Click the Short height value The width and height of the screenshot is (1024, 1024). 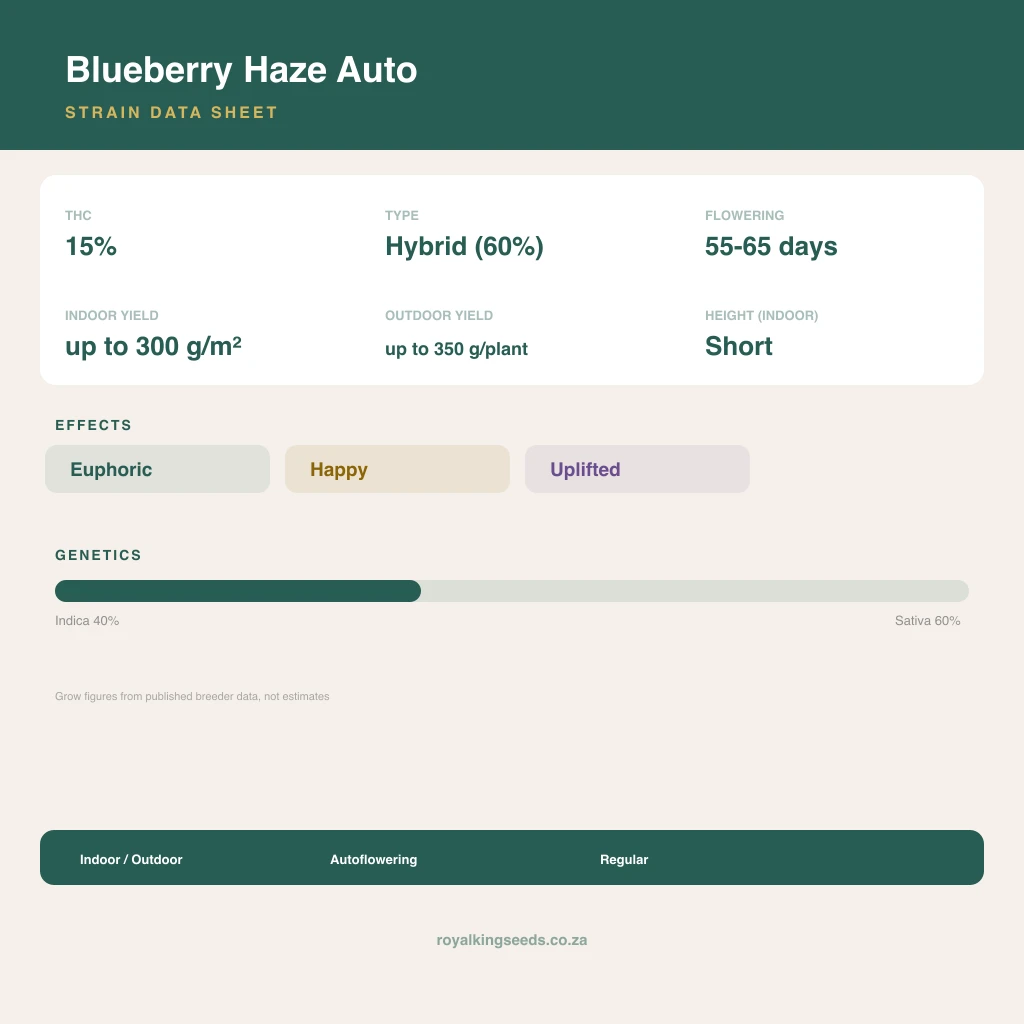point(739,346)
